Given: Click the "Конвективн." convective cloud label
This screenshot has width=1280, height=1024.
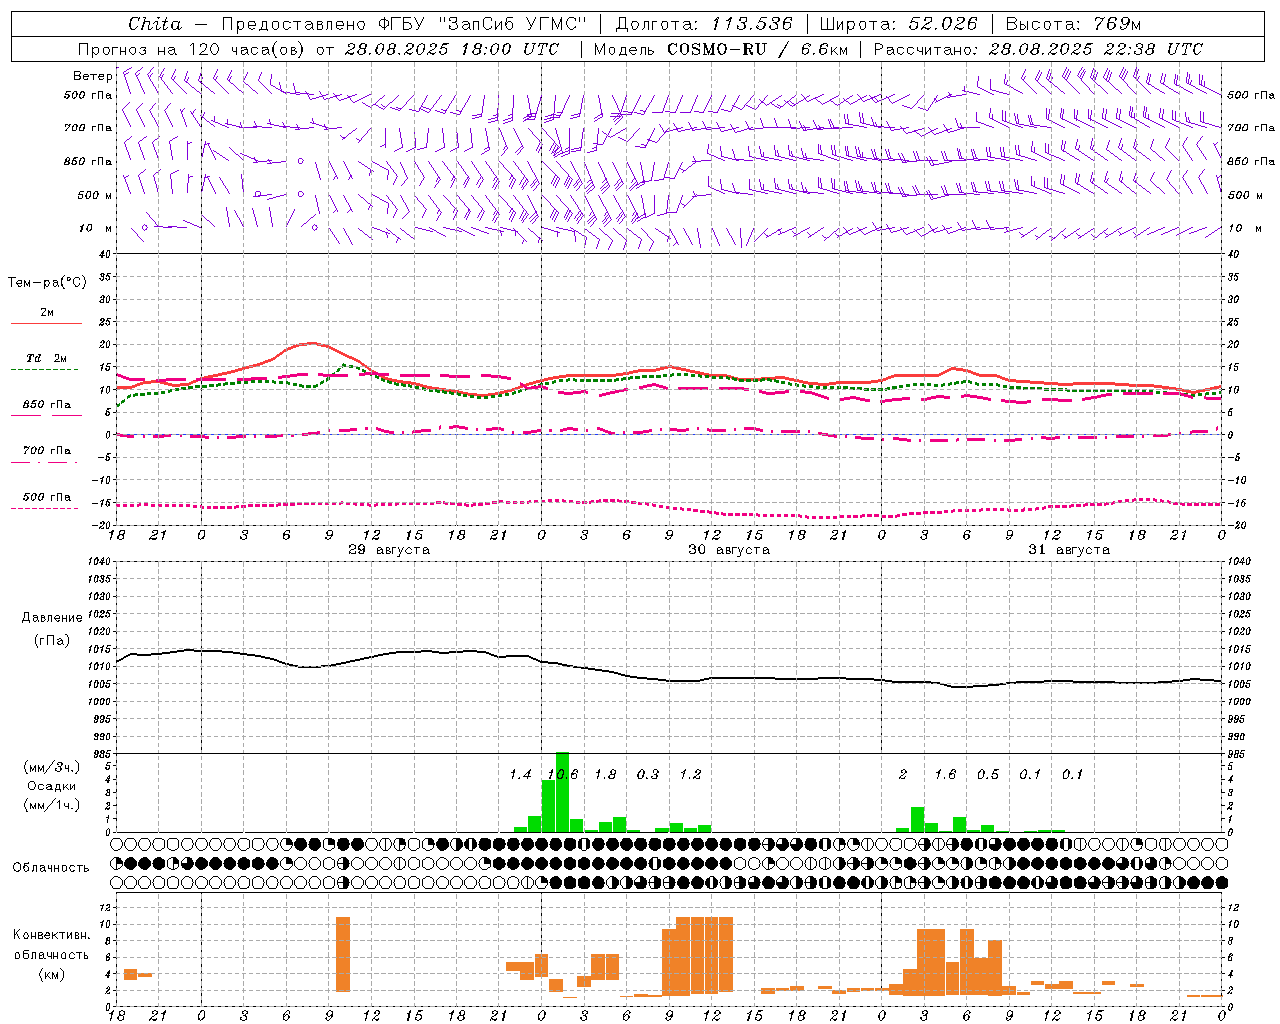Looking at the screenshot, I should click(51, 935).
